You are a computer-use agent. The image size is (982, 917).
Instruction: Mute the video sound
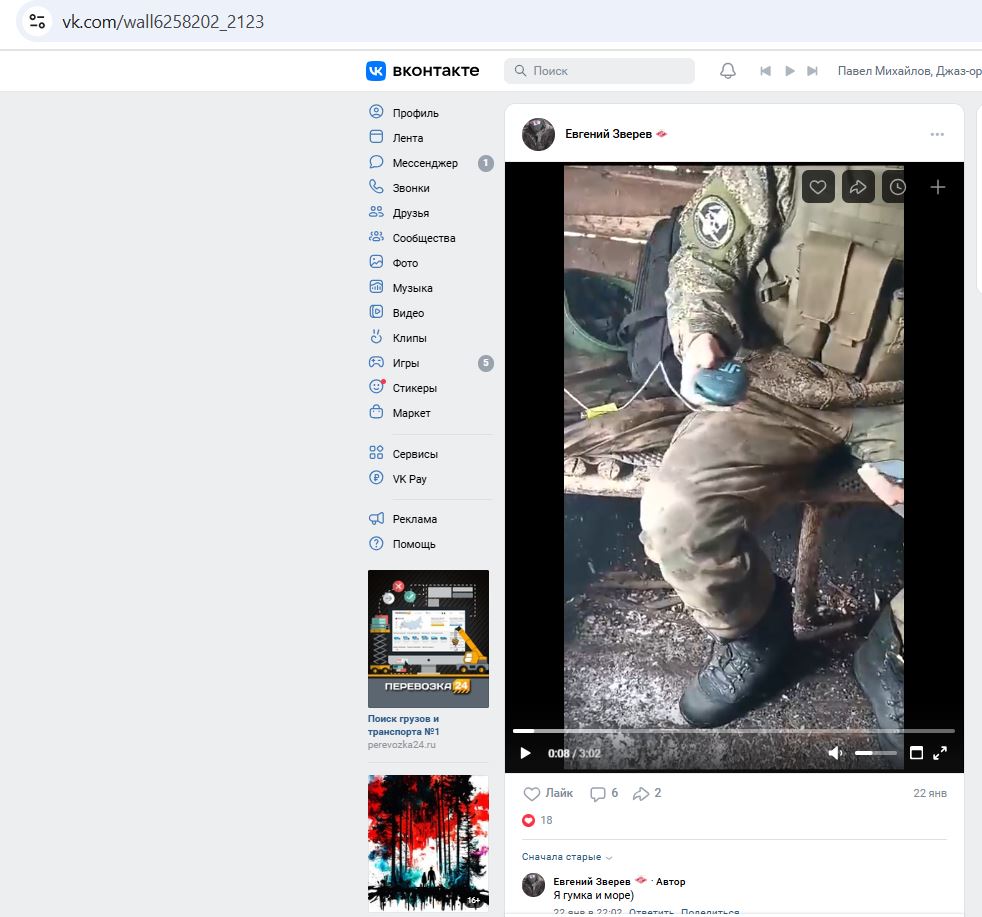click(x=835, y=753)
